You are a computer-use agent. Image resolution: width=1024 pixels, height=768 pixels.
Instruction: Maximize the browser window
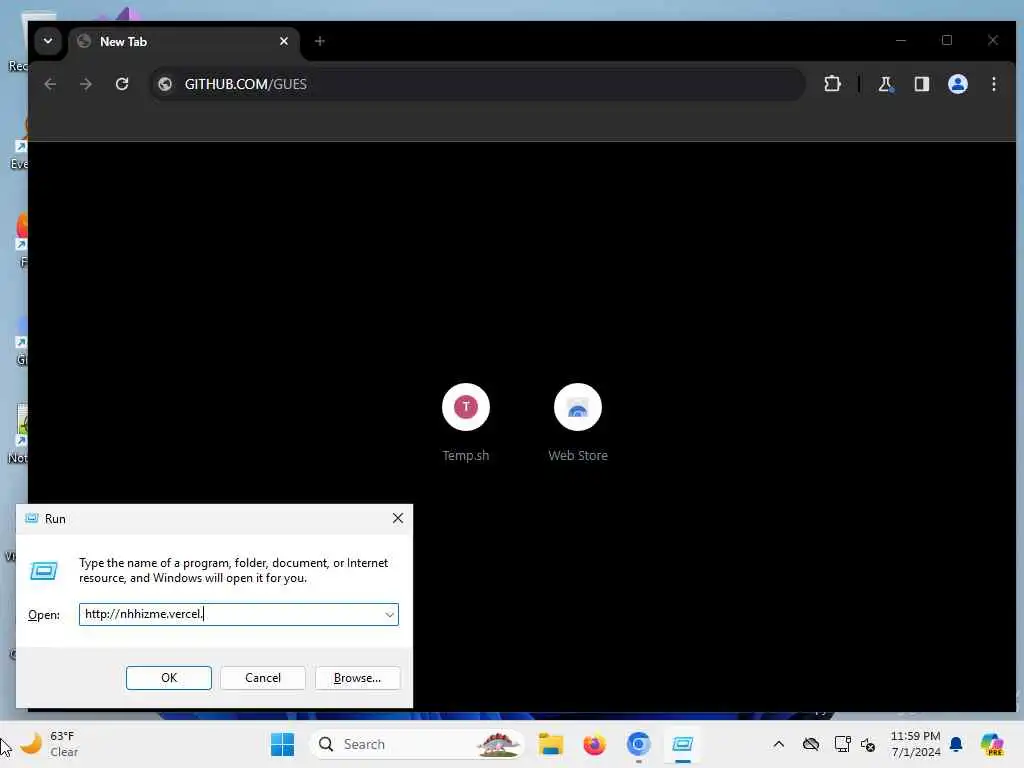point(947,40)
